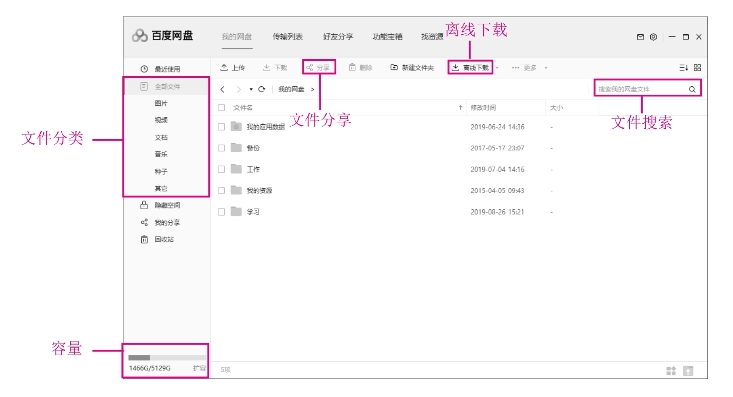Start an offline download with 离线下载
The width and height of the screenshot is (733, 397).
pyautogui.click(x=470, y=68)
